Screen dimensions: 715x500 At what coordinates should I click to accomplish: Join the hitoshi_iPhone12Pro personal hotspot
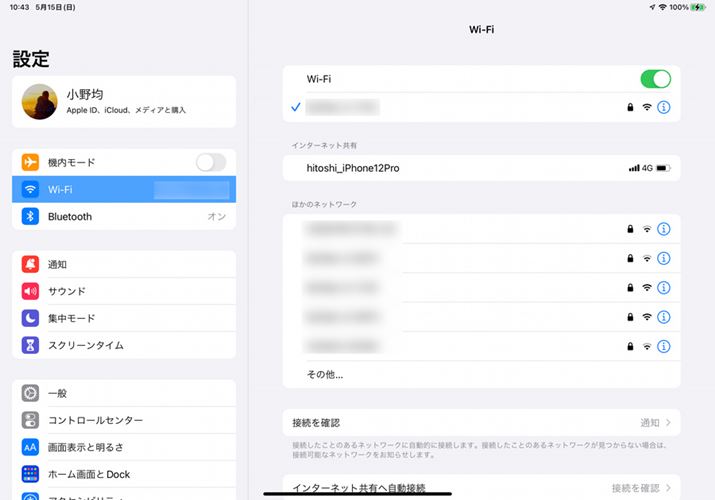[482, 168]
